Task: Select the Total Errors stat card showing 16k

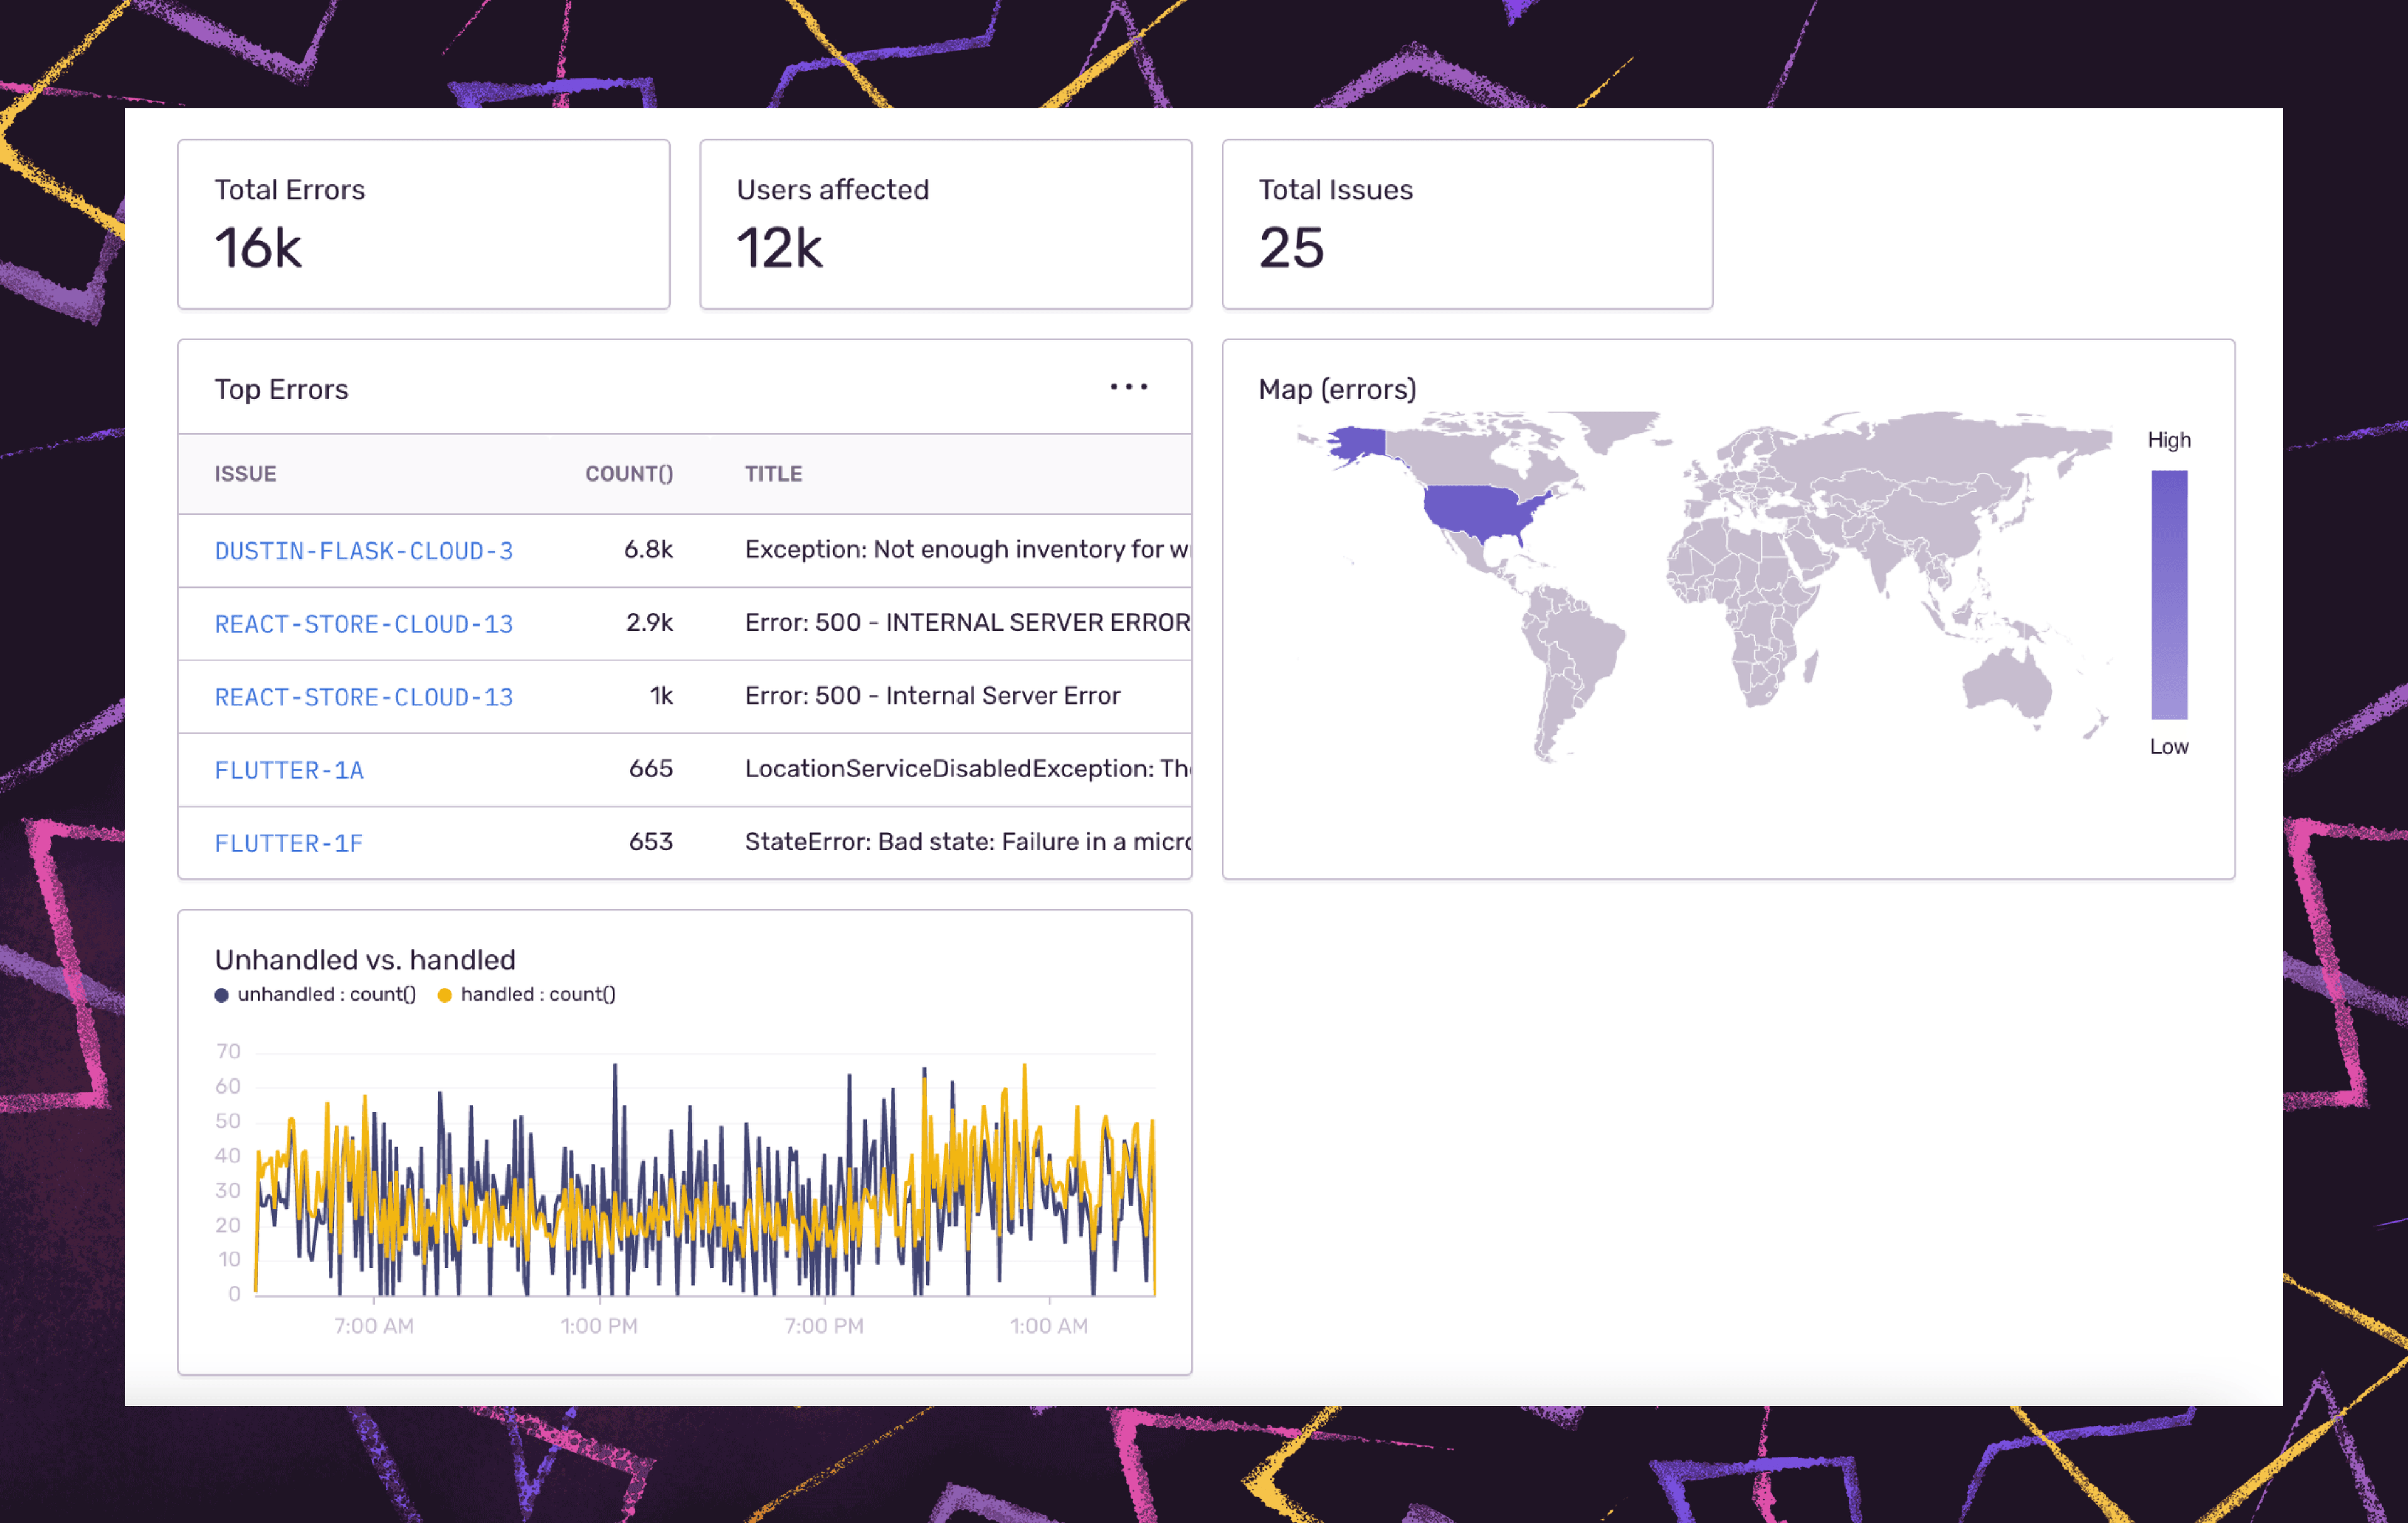Action: pyautogui.click(x=423, y=223)
